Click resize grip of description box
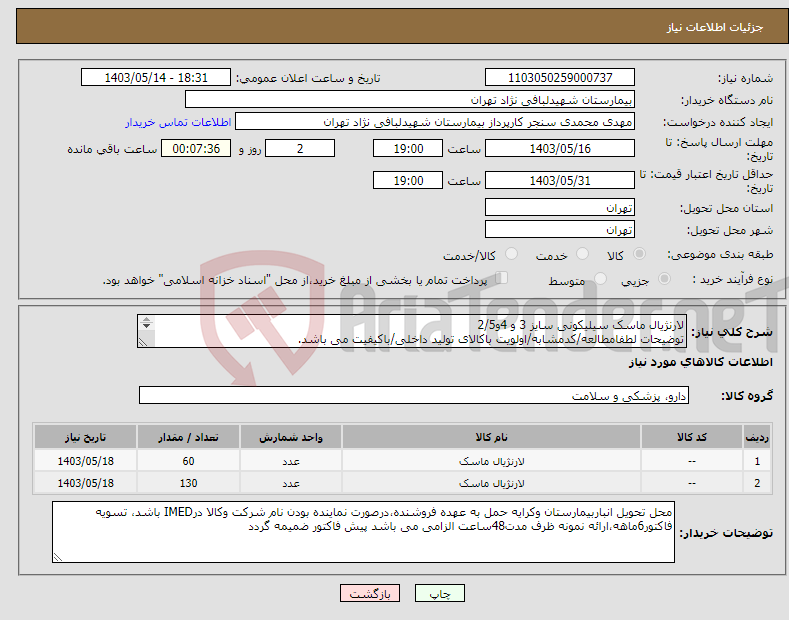 coord(143,342)
